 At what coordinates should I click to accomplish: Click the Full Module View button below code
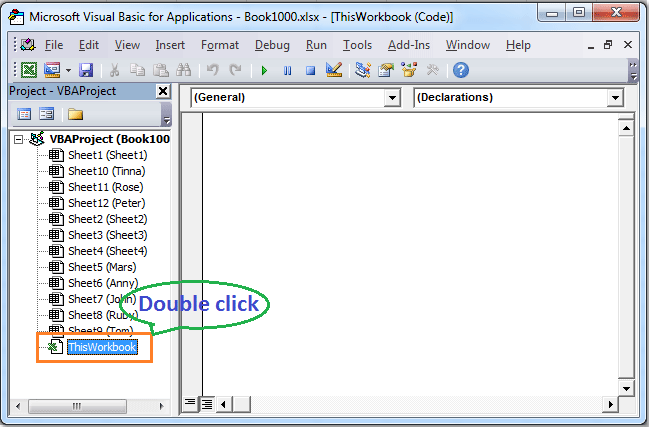point(206,404)
